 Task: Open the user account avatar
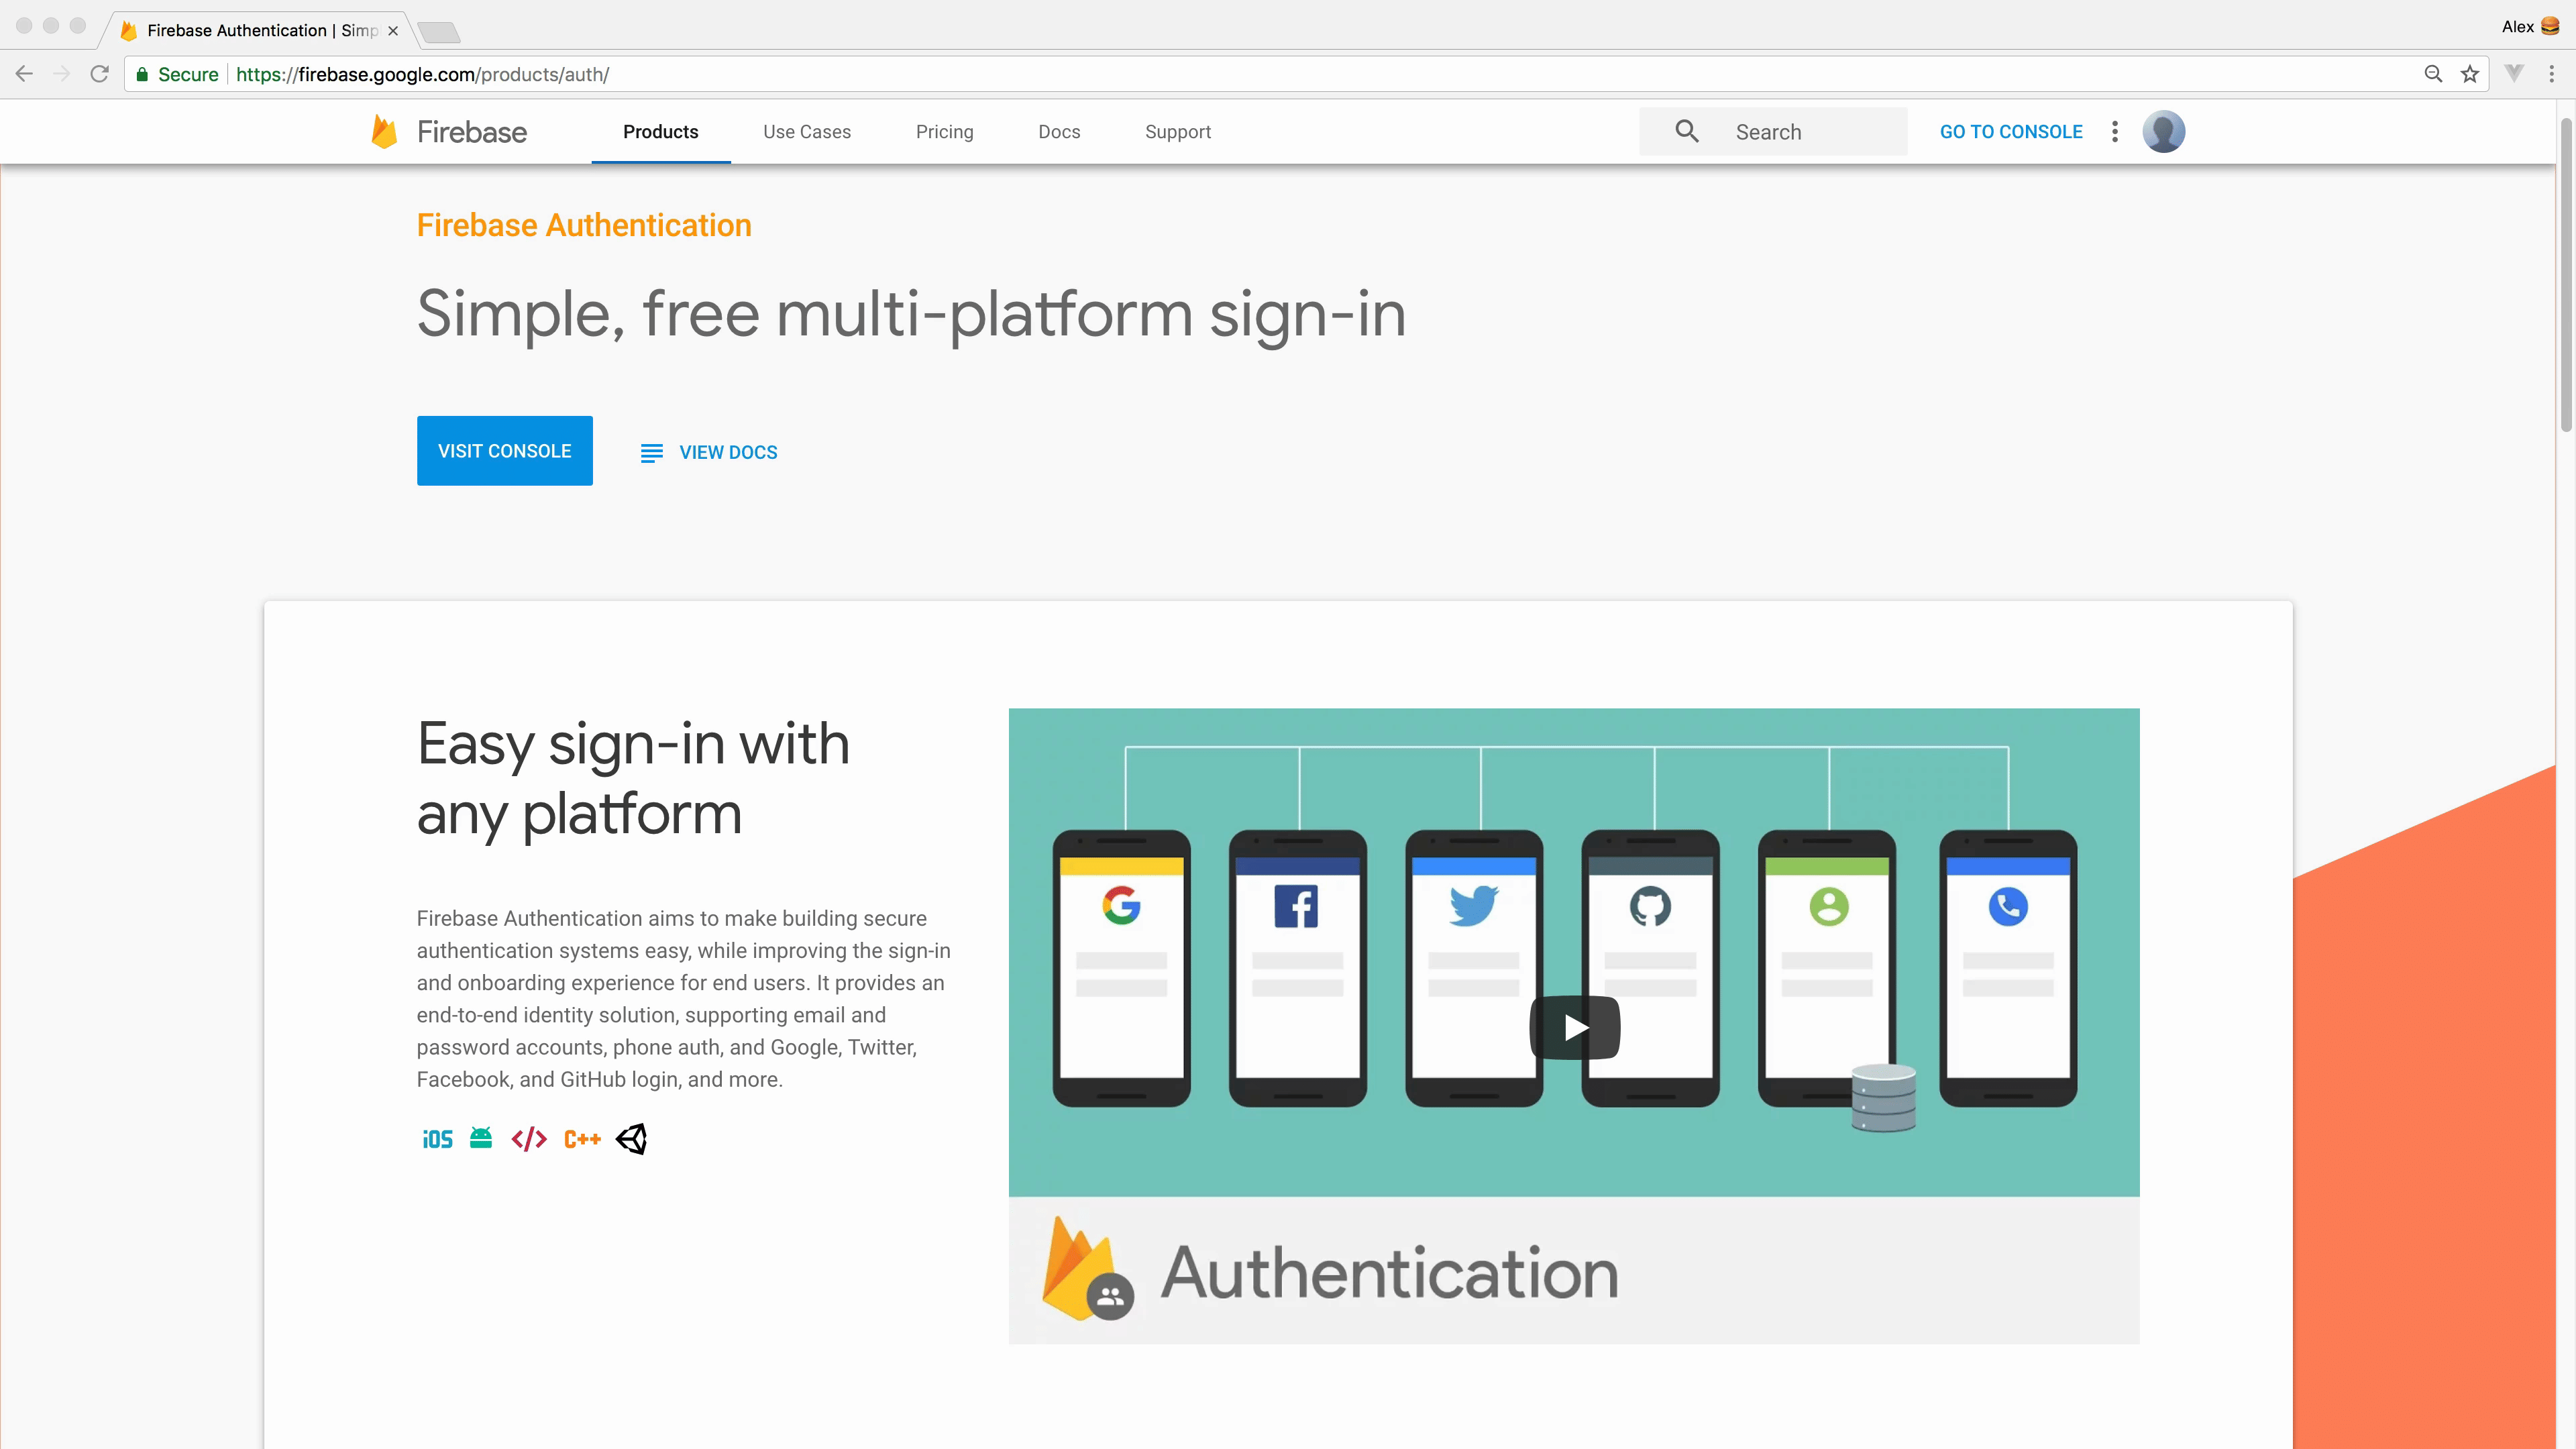tap(2163, 132)
